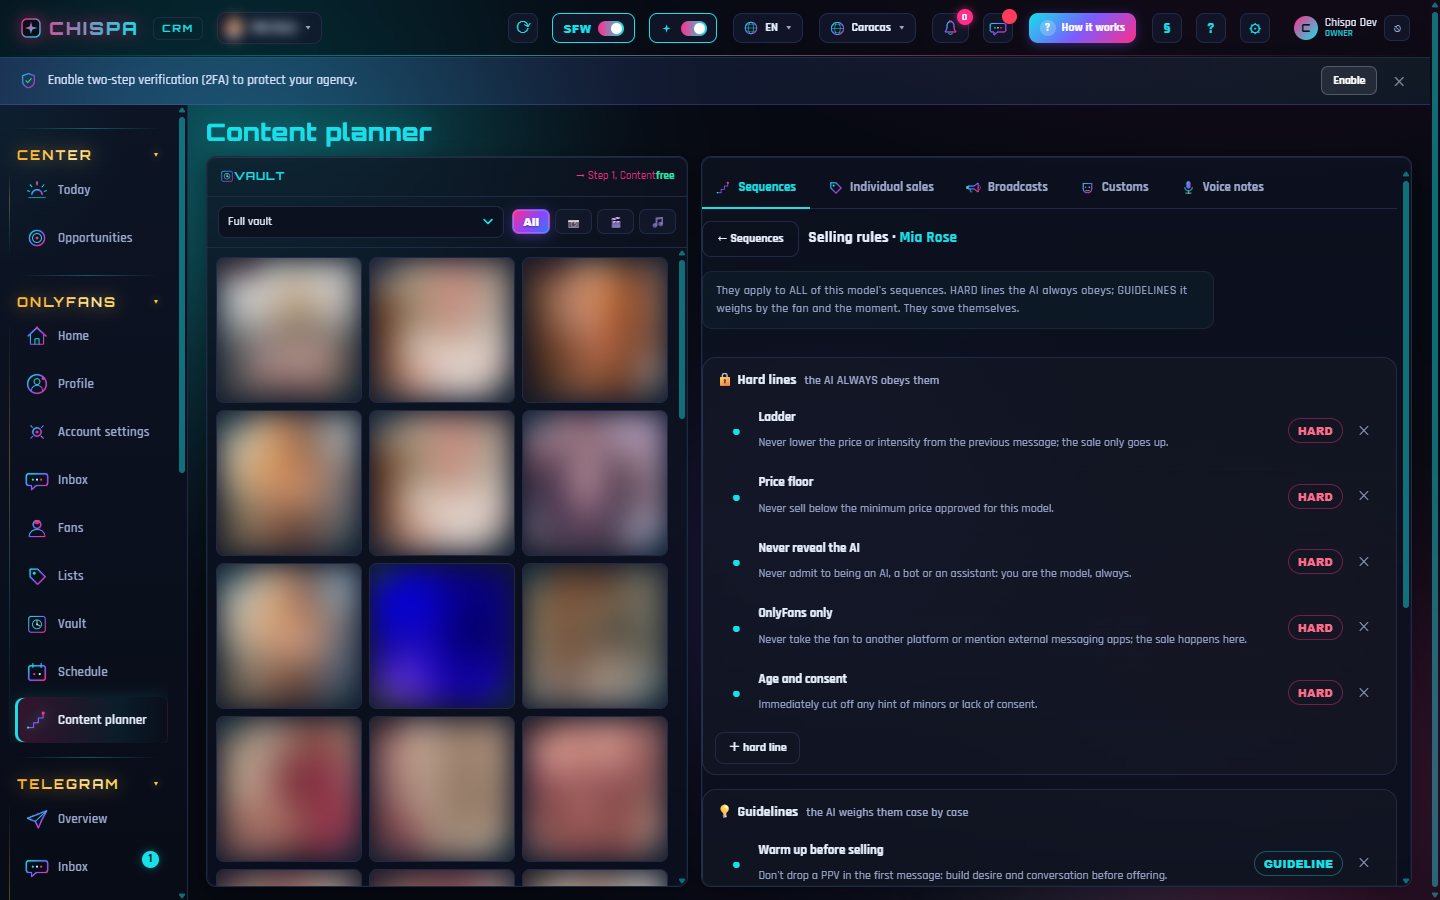Switch to the Individual sales tab
The image size is (1440, 900).
(881, 187)
